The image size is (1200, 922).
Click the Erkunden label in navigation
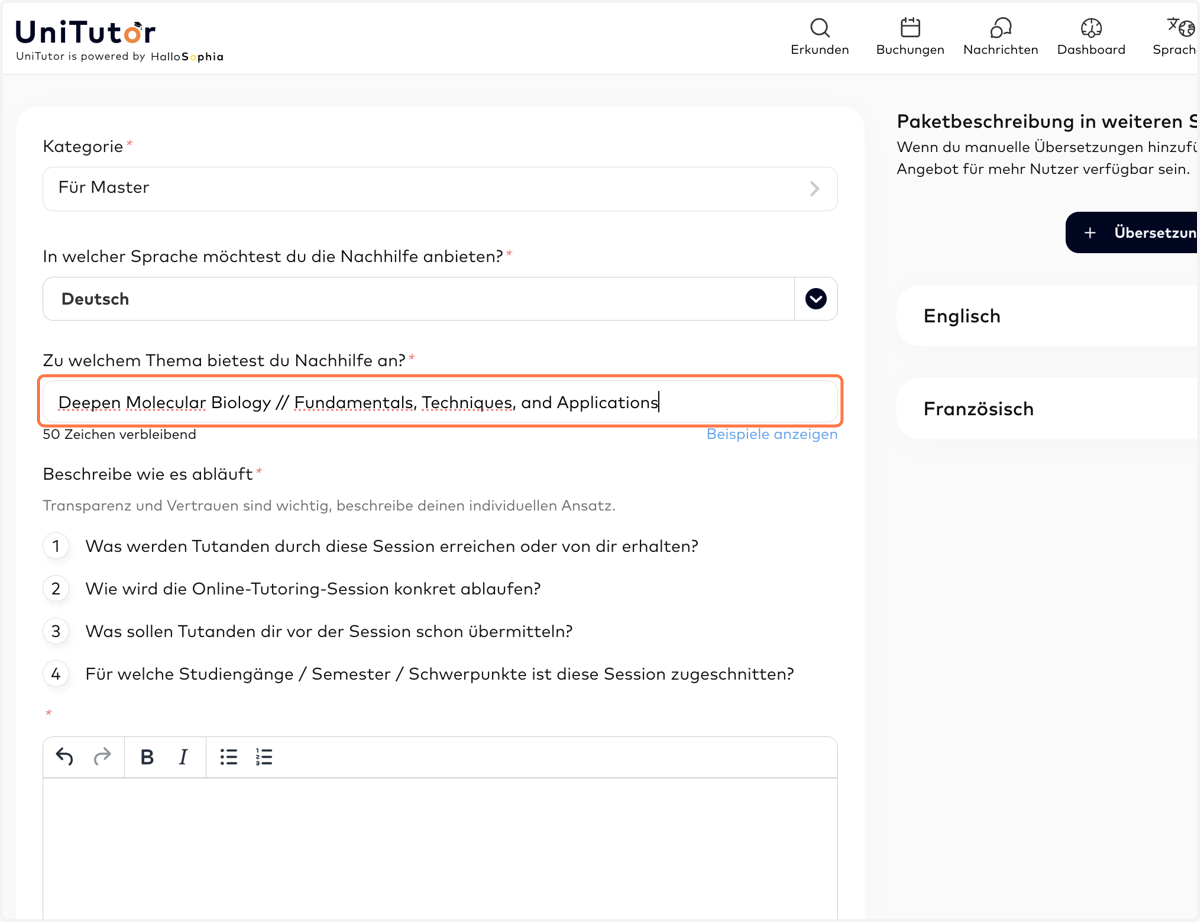(x=820, y=50)
